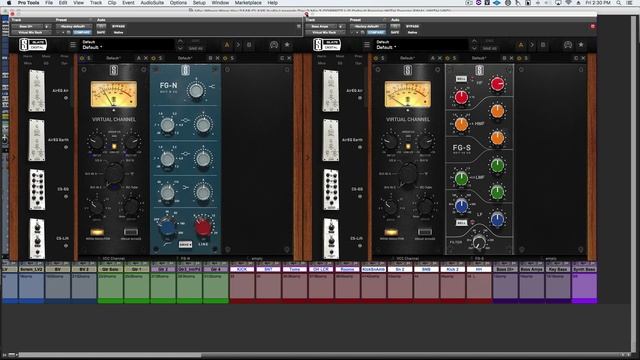The image size is (640, 360).
Task: Select AirEQ Air module in left browser
Action: [x=36, y=91]
